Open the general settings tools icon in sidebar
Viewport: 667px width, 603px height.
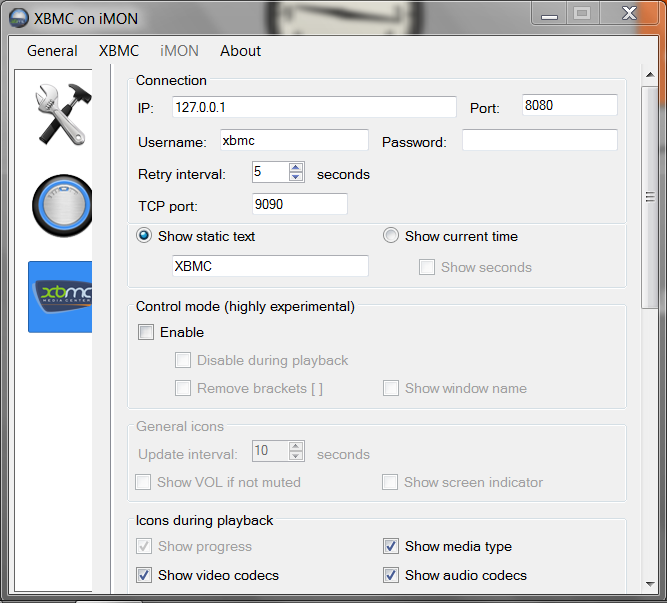click(x=63, y=114)
